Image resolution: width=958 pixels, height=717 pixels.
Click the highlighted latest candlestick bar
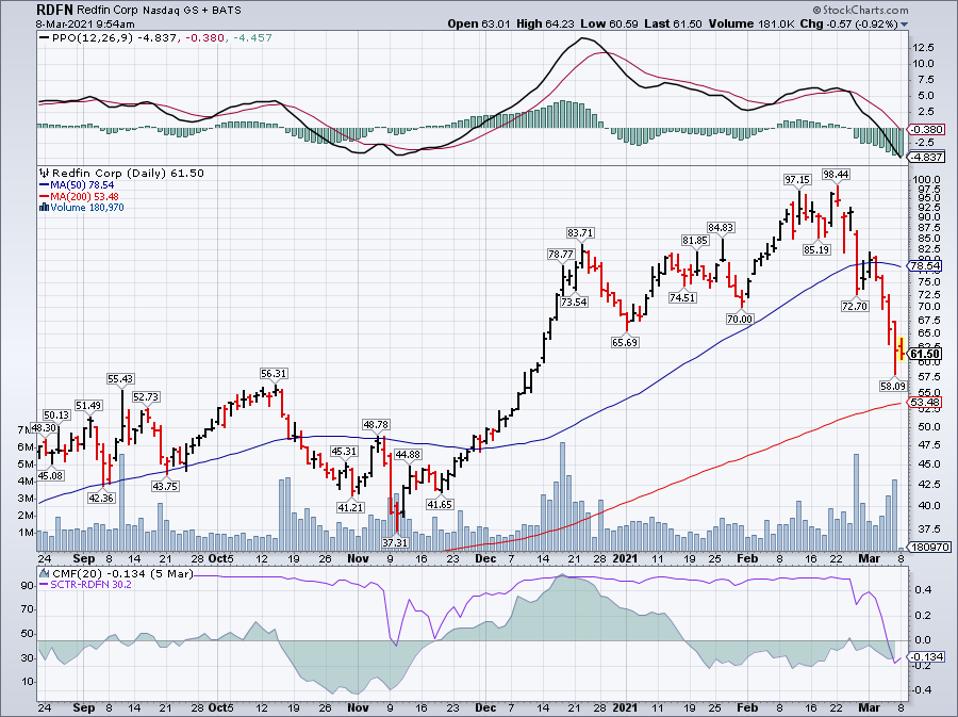901,349
